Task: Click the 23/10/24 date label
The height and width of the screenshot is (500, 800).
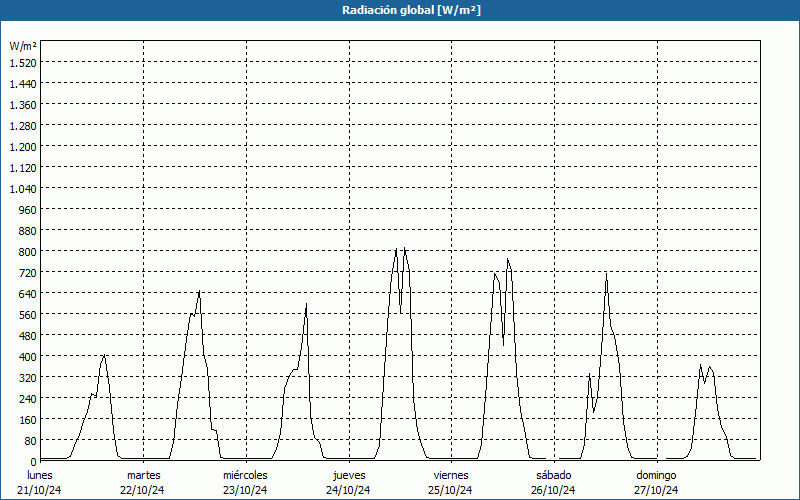Action: pyautogui.click(x=245, y=490)
